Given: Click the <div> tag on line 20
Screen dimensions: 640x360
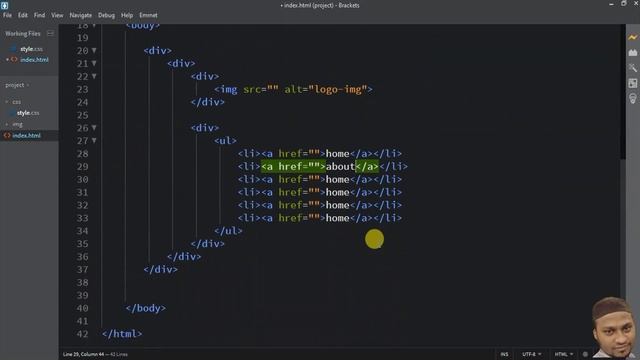Looking at the screenshot, I should click(158, 51).
